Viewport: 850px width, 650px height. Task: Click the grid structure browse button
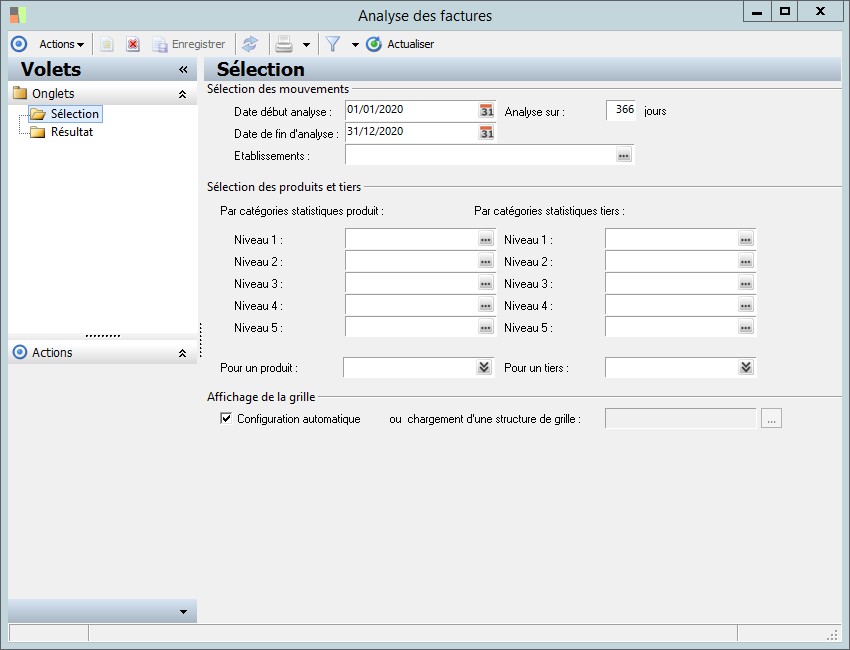point(770,420)
